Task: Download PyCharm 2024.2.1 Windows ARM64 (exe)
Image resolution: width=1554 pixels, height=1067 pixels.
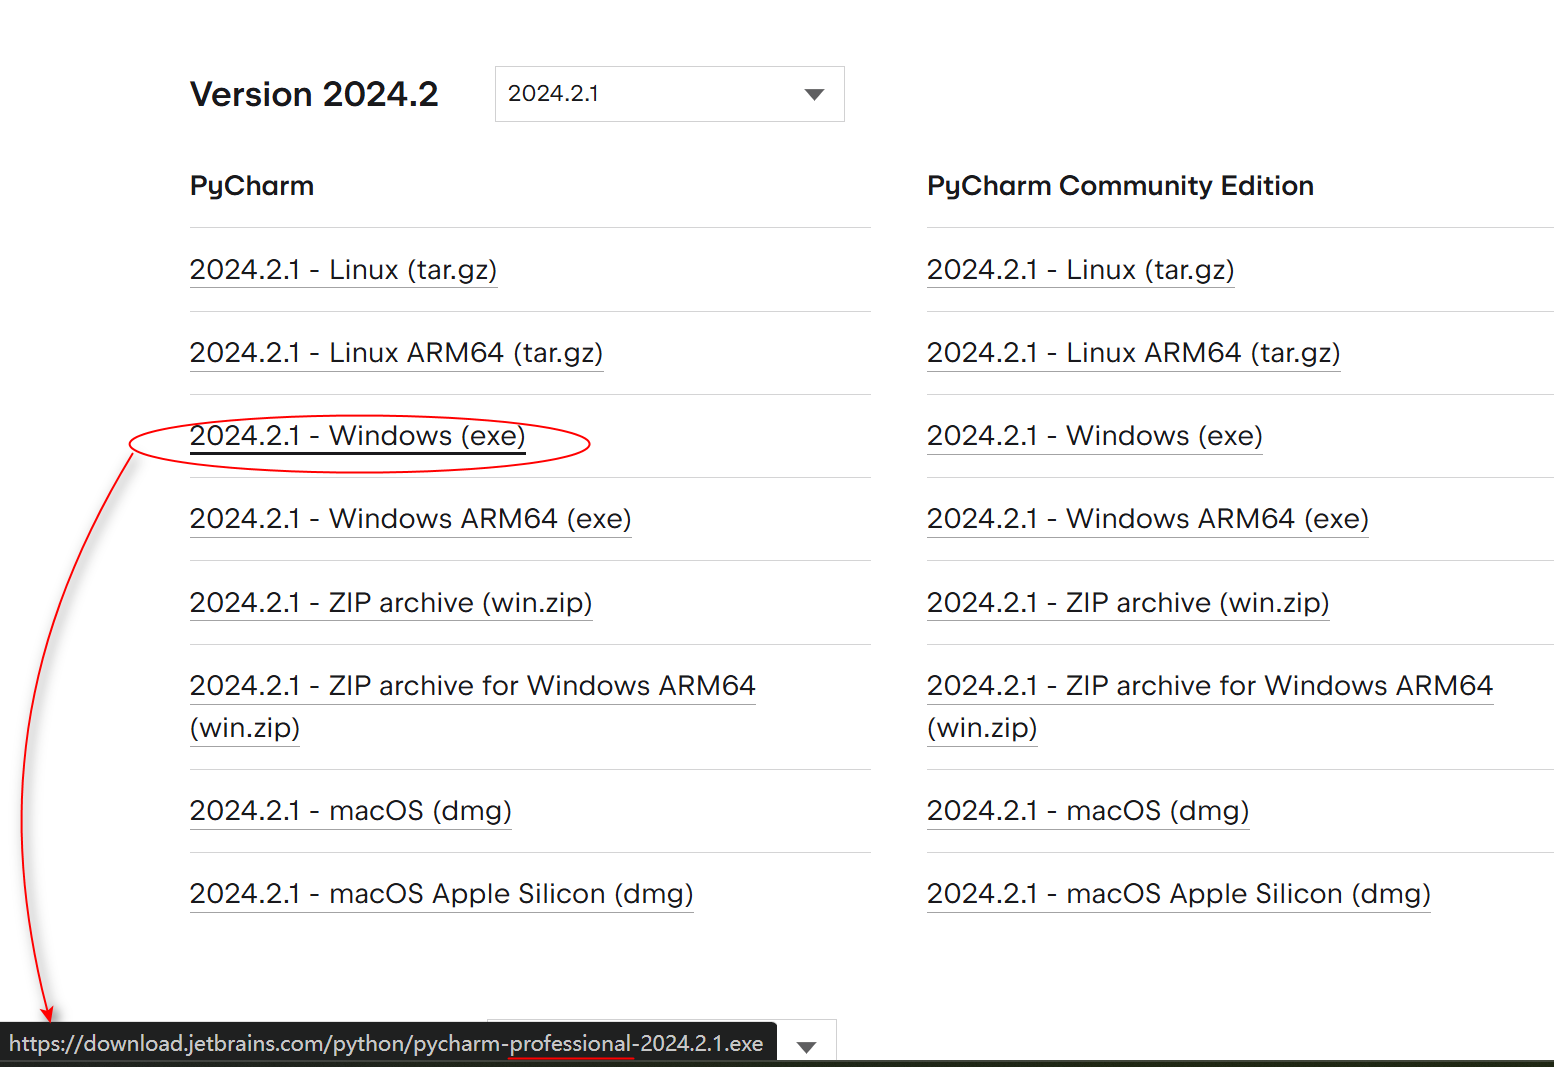Action: coord(410,519)
